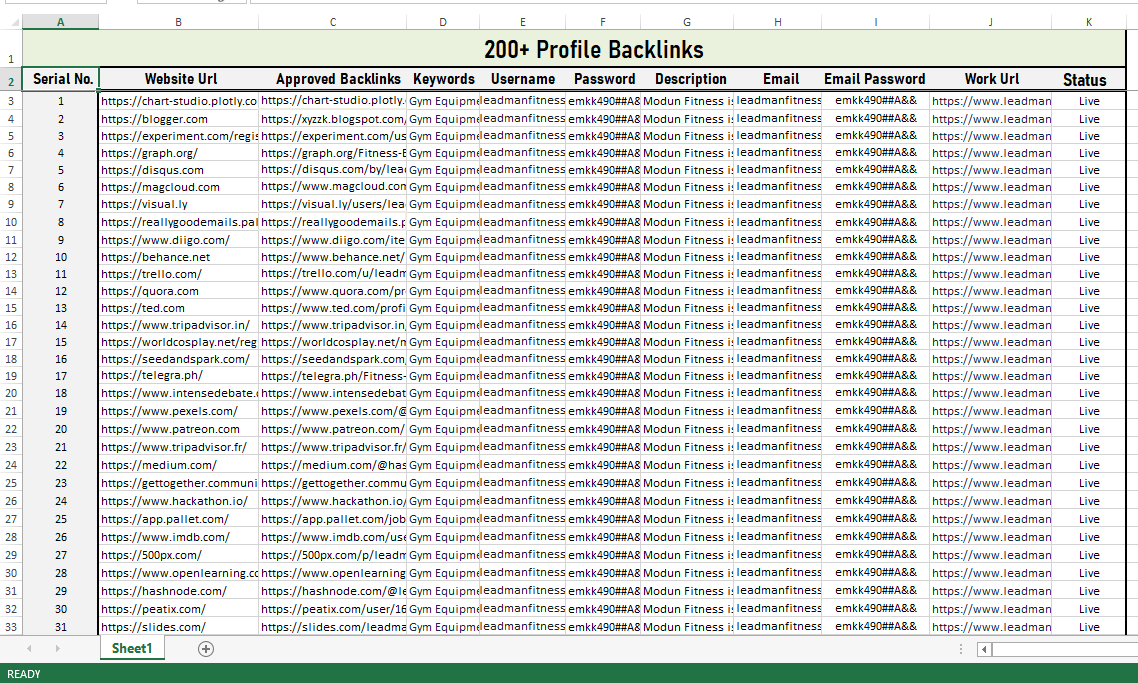Select the 'Website Url' header cell
This screenshot has width=1138, height=683.
click(x=180, y=80)
